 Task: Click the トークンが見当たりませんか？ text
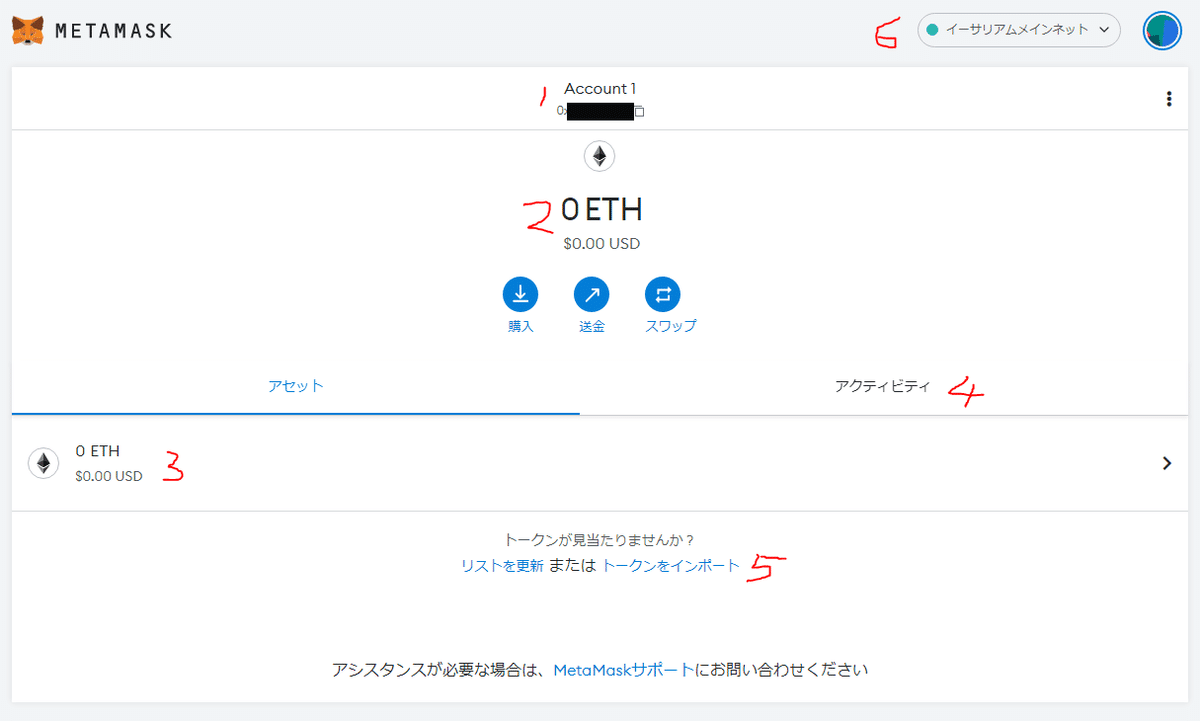coord(600,540)
